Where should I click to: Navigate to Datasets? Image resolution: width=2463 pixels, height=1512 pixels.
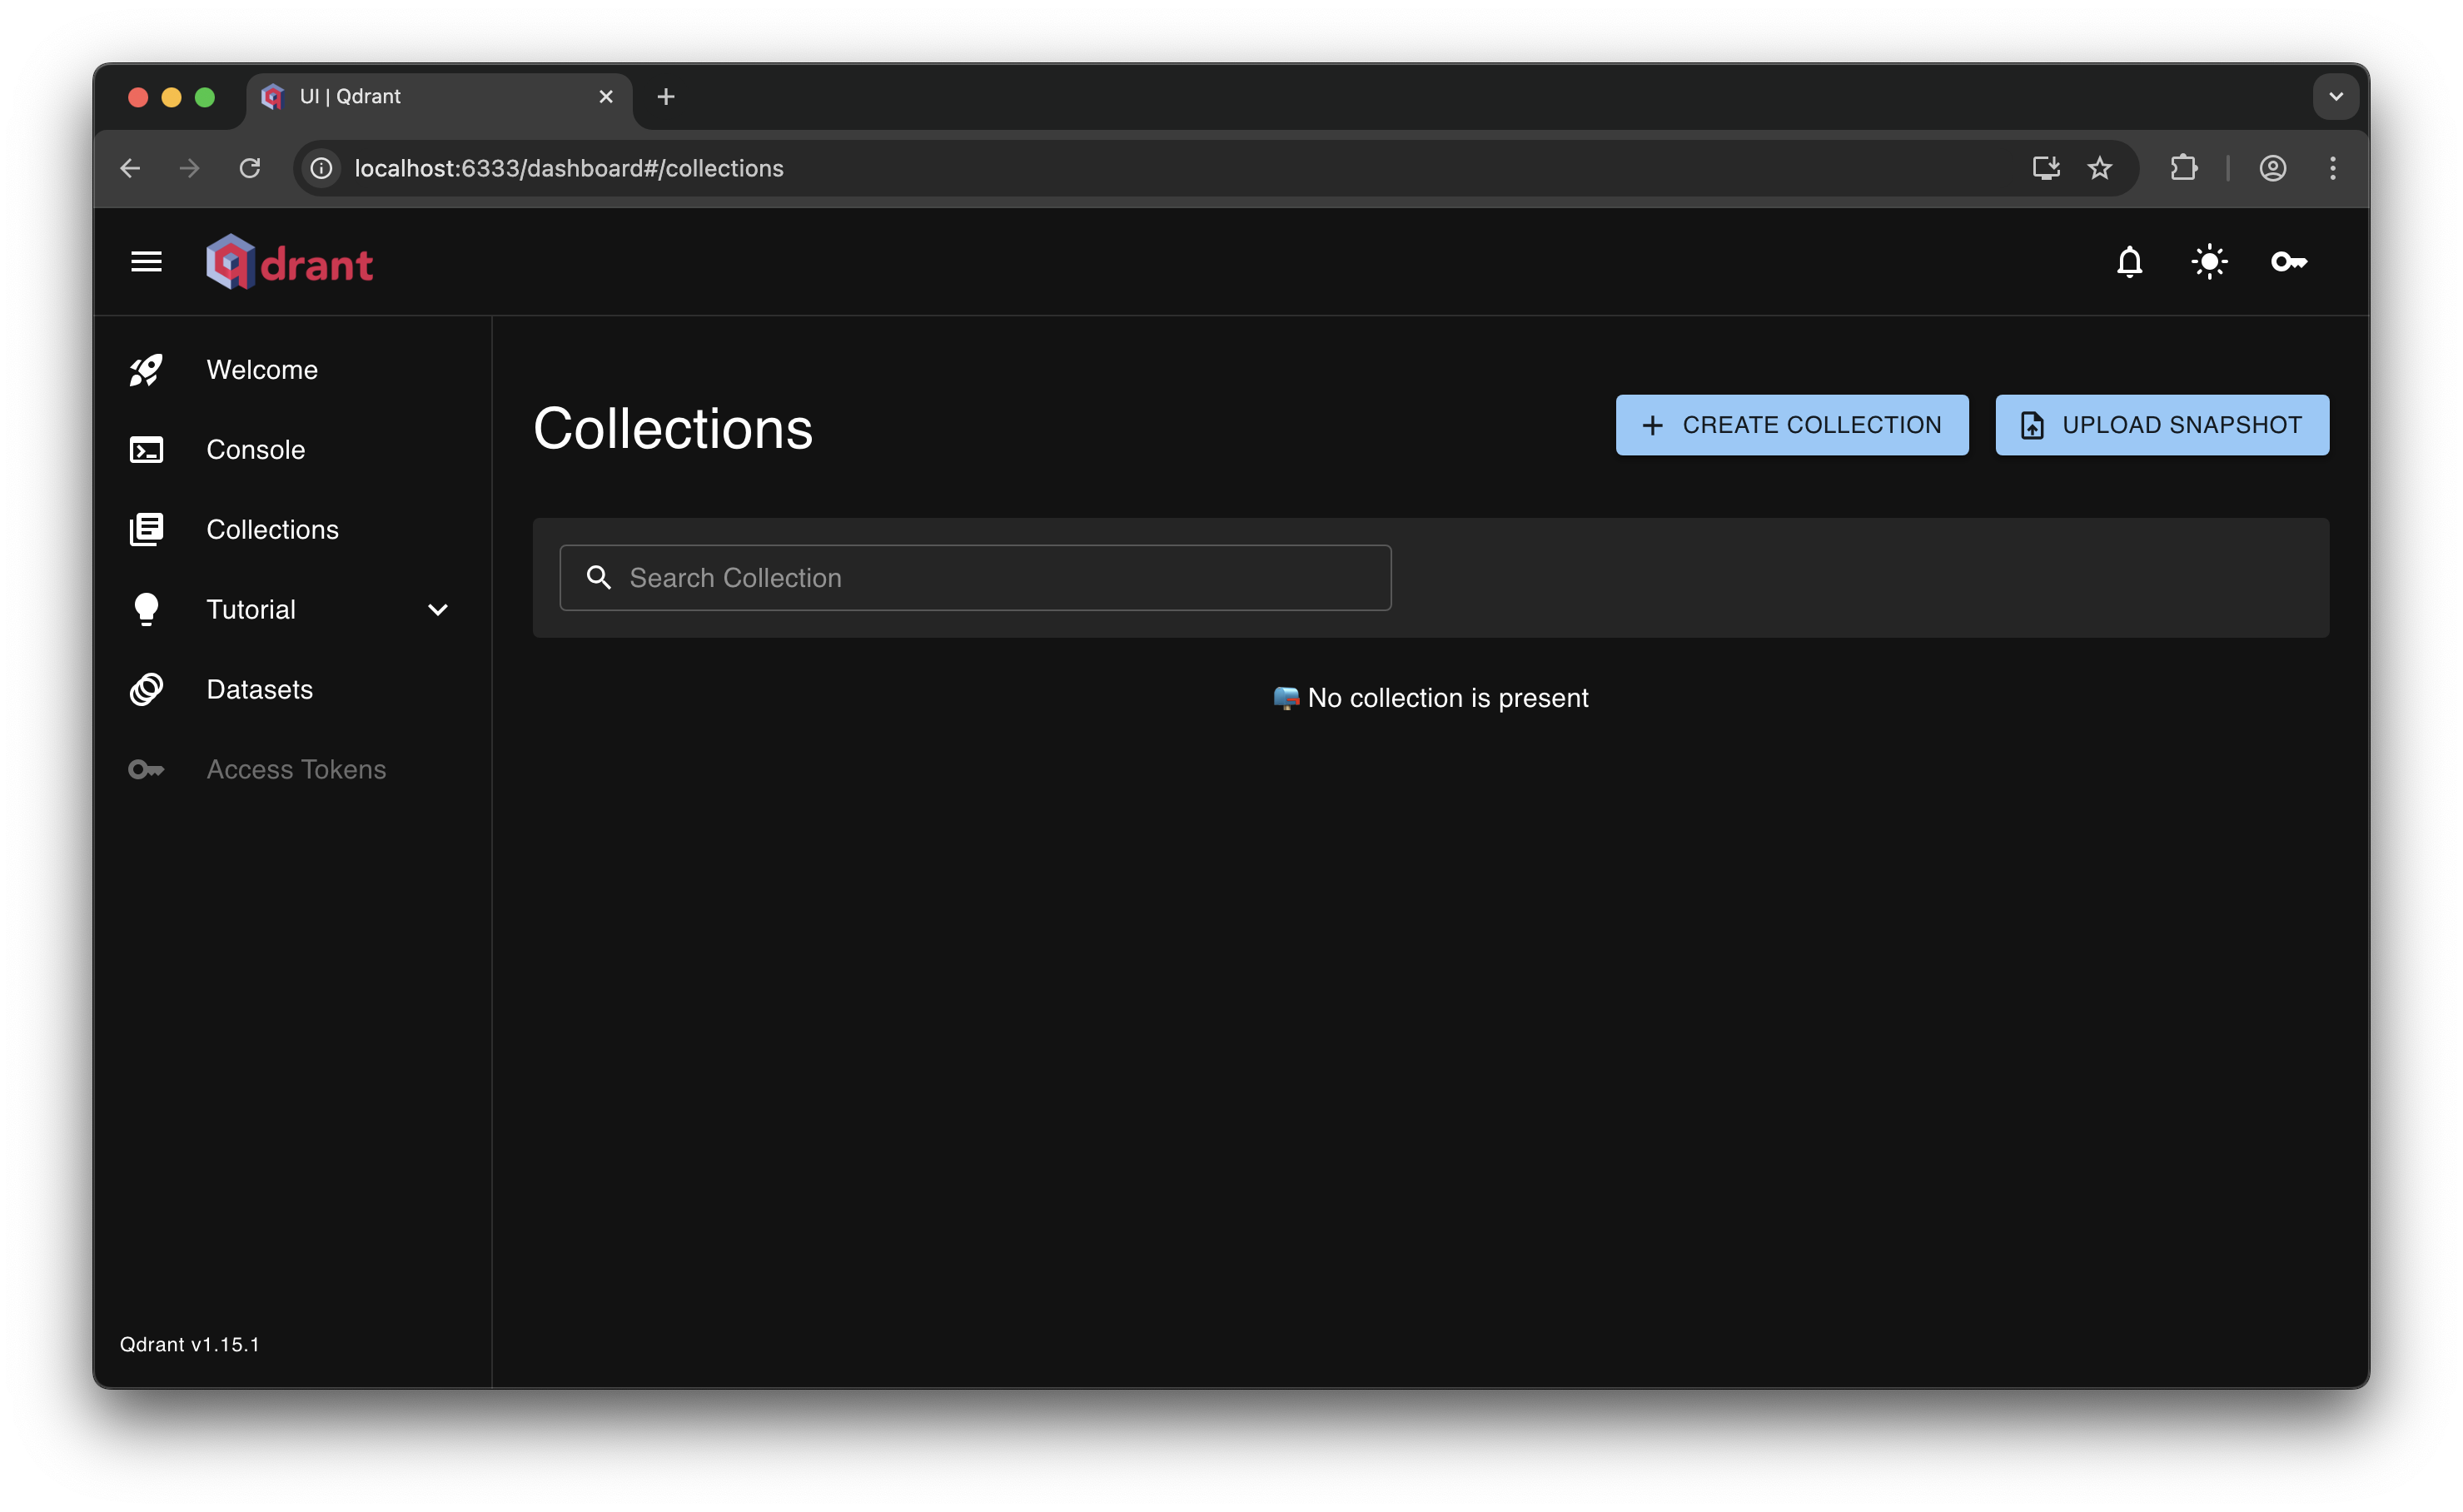point(260,690)
